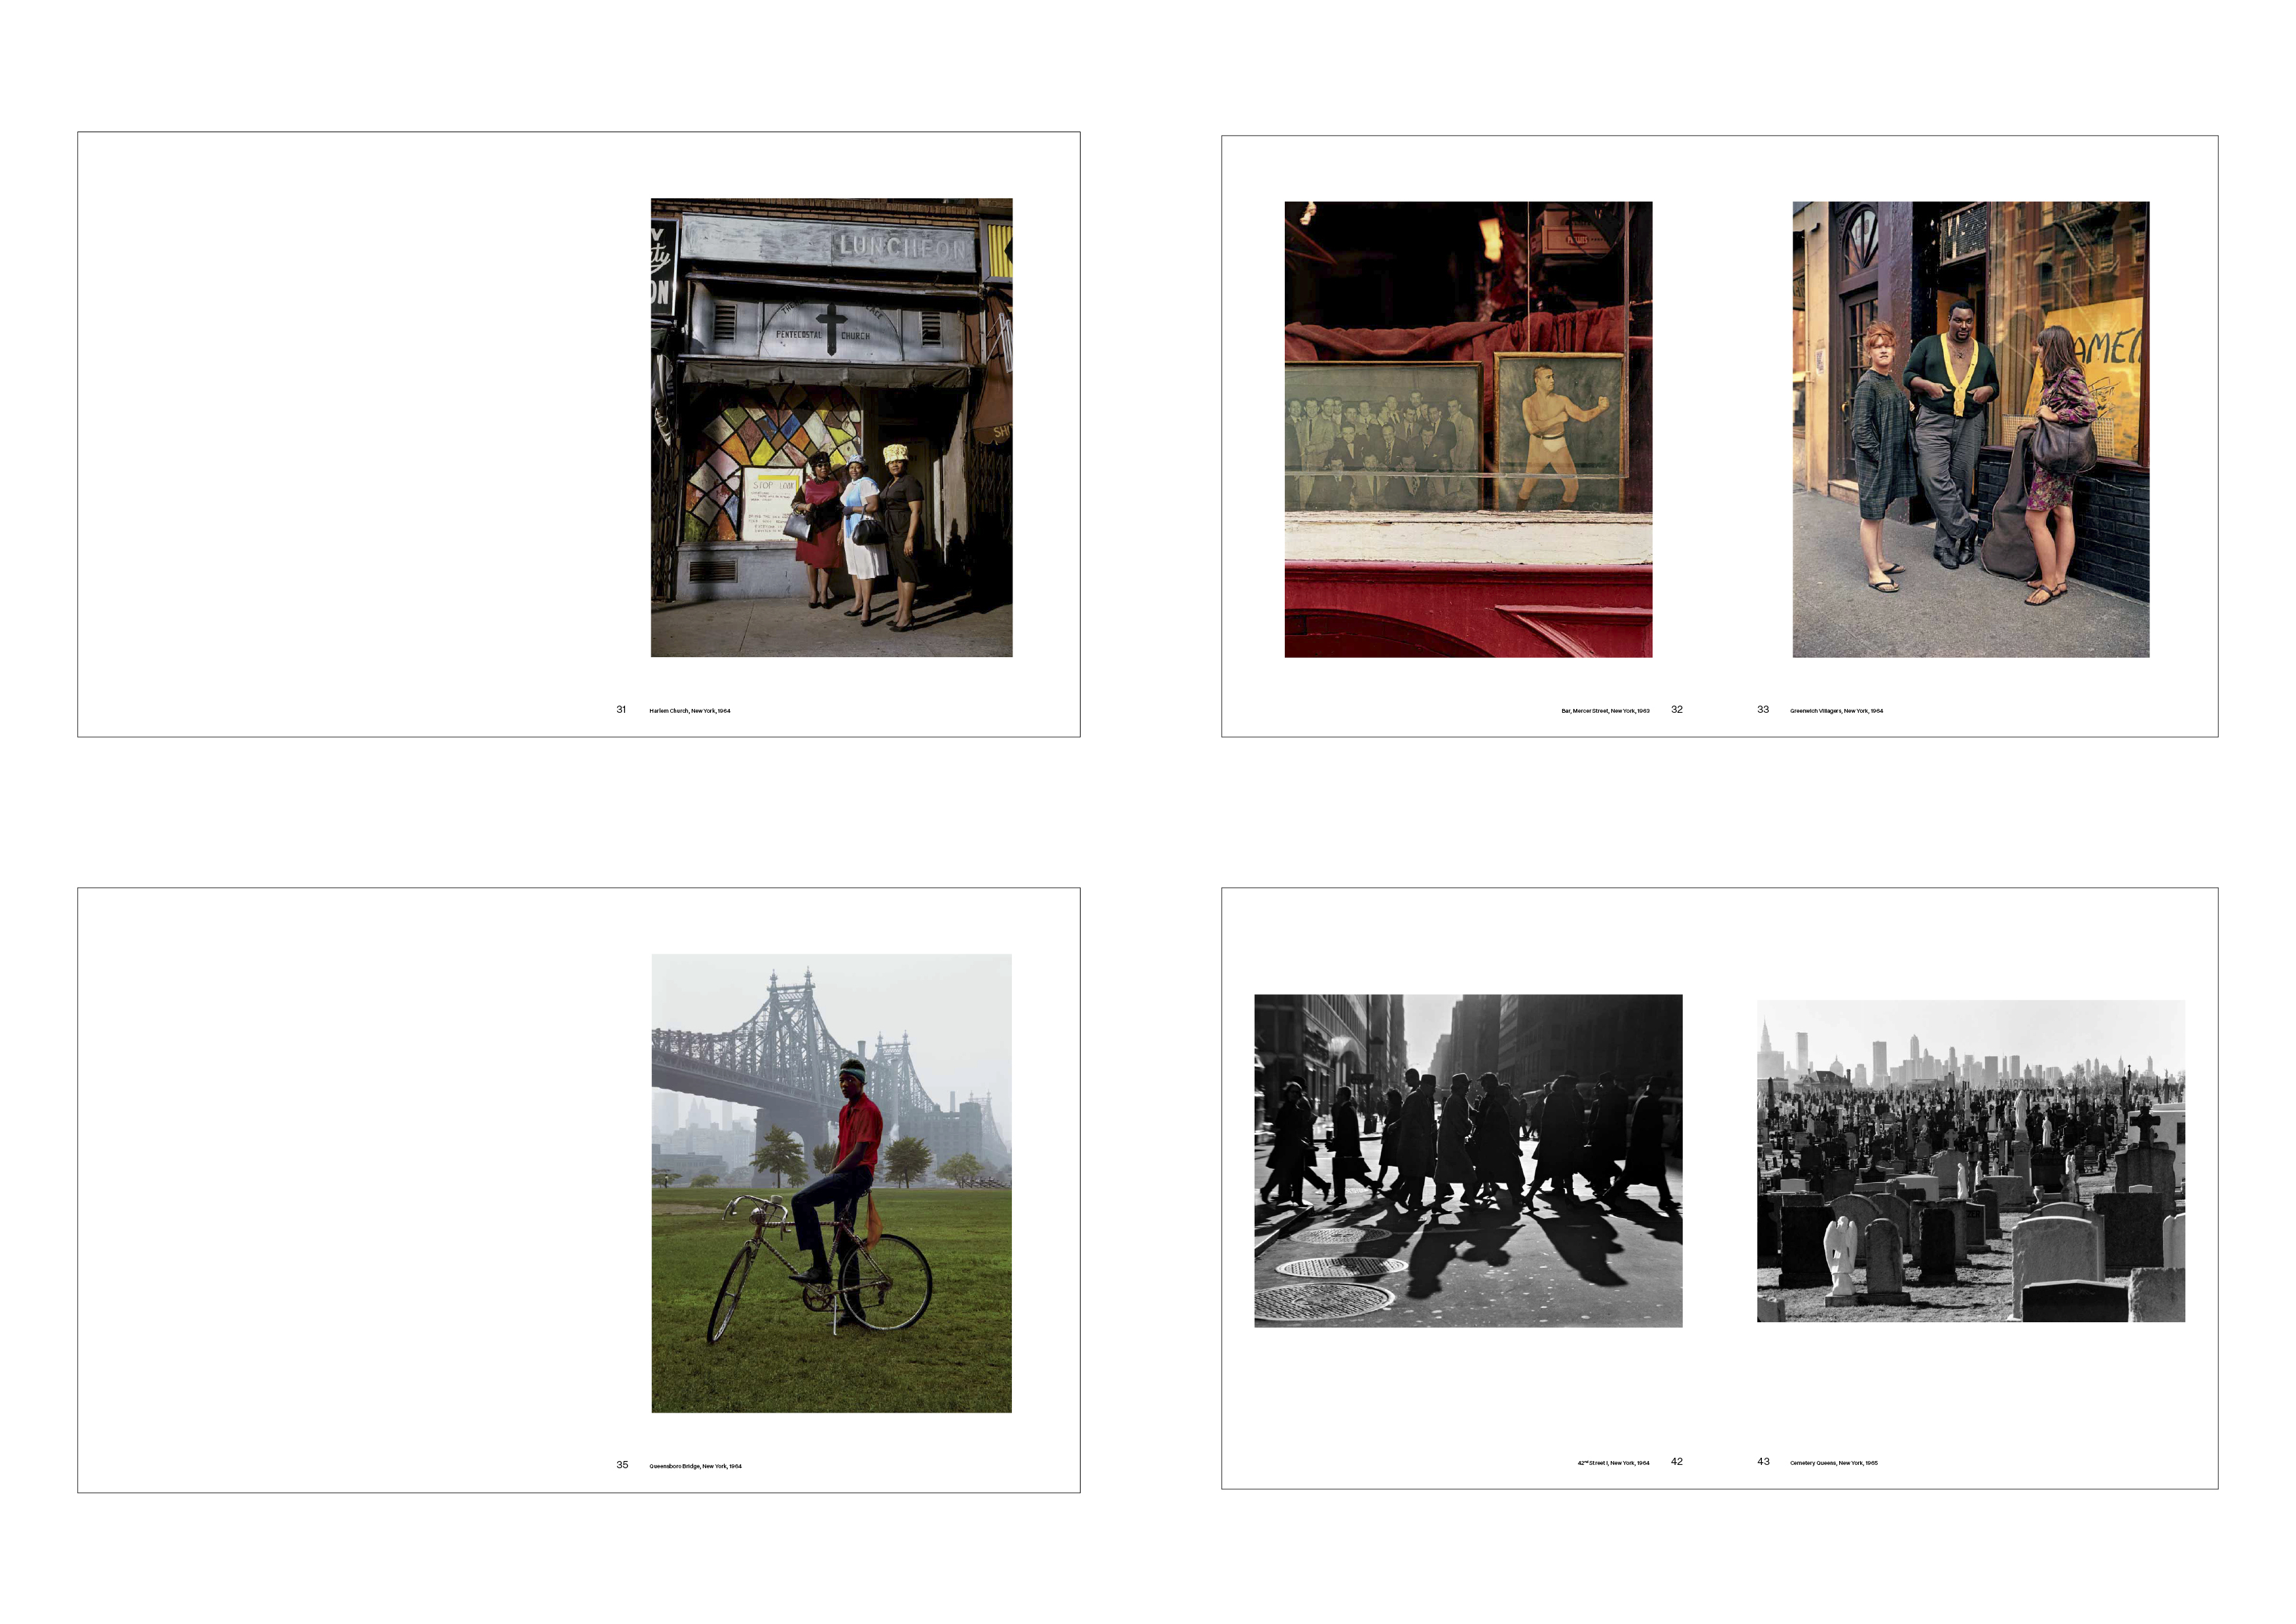Viewport: 2296px width, 1624px height.
Task: Click caption 'Harlem Church, New York, 1964'
Action: coord(689,711)
